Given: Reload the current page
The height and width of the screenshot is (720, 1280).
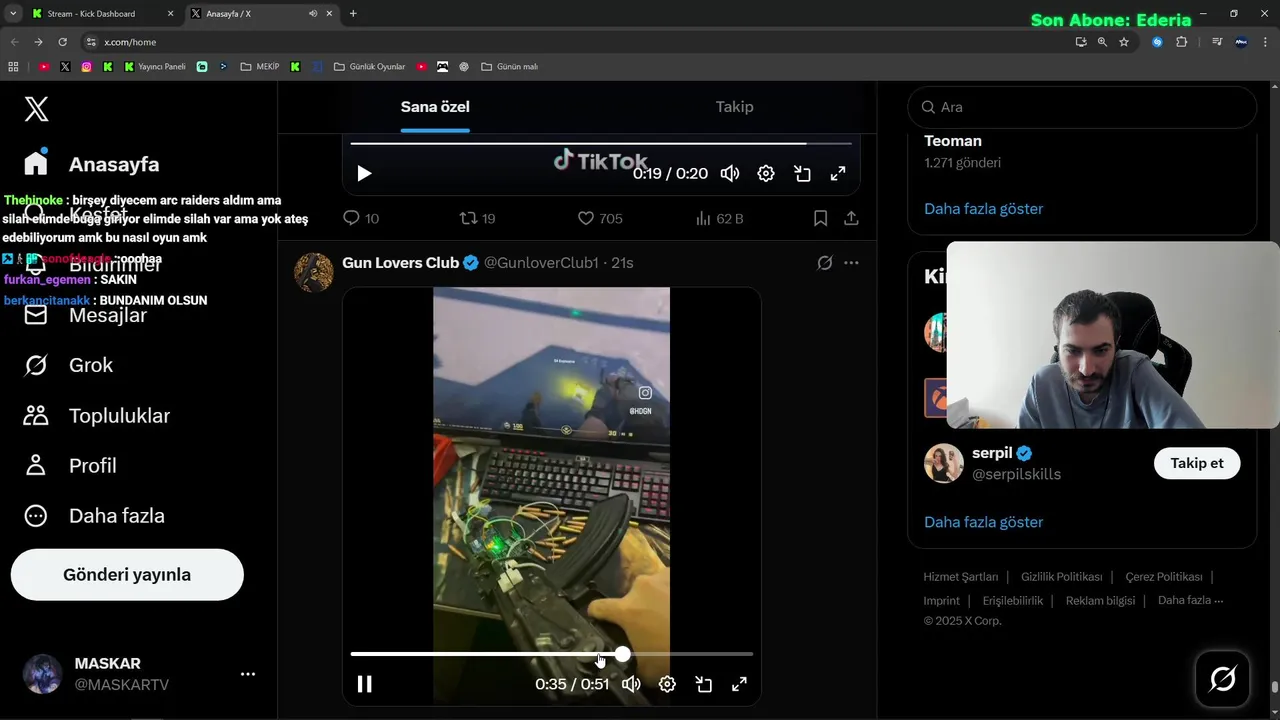Looking at the screenshot, I should 62,42.
